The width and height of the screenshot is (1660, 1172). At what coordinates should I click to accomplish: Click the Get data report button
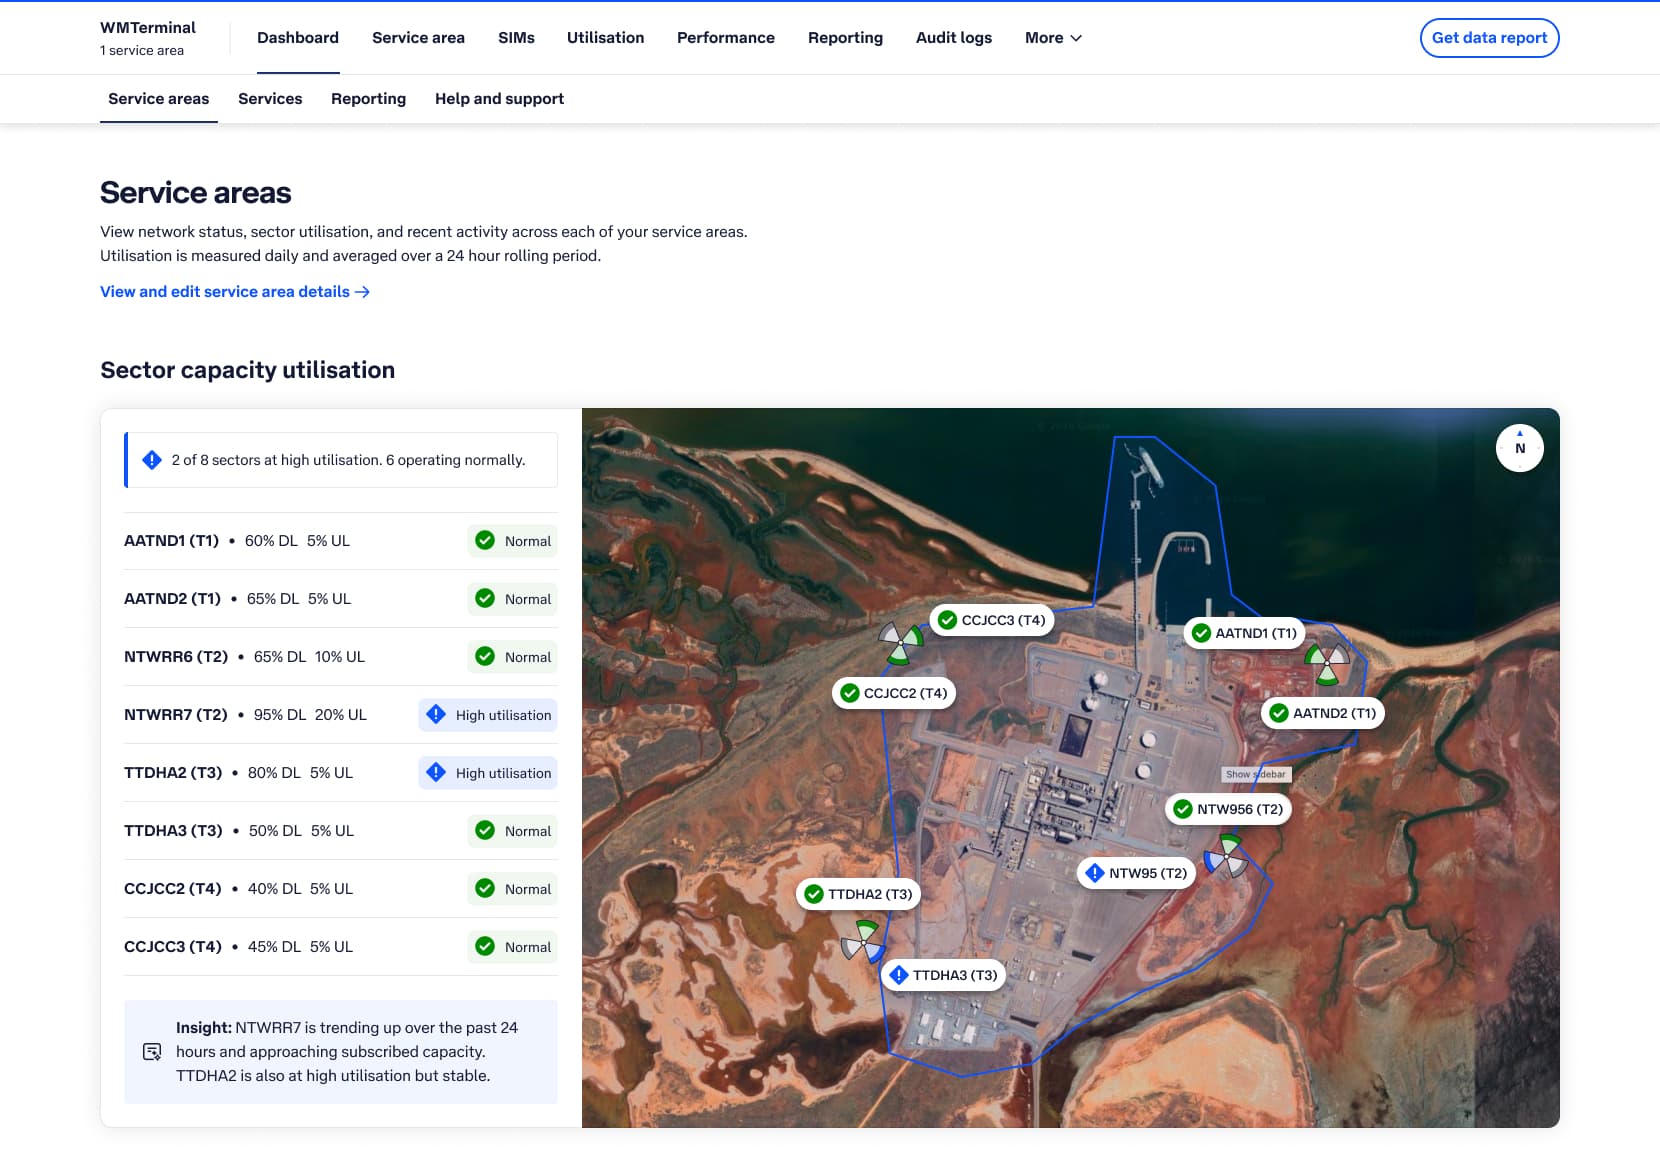tap(1489, 38)
